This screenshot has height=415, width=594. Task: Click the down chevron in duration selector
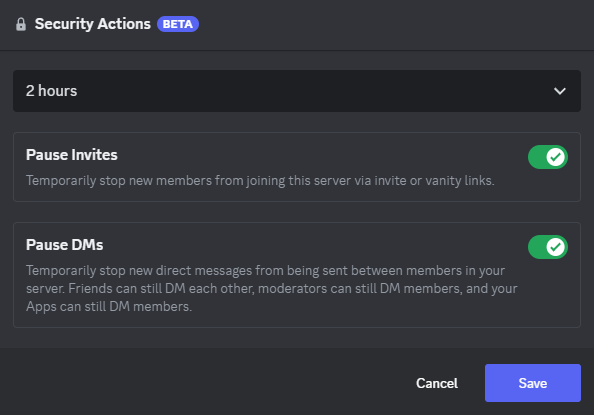(x=560, y=91)
